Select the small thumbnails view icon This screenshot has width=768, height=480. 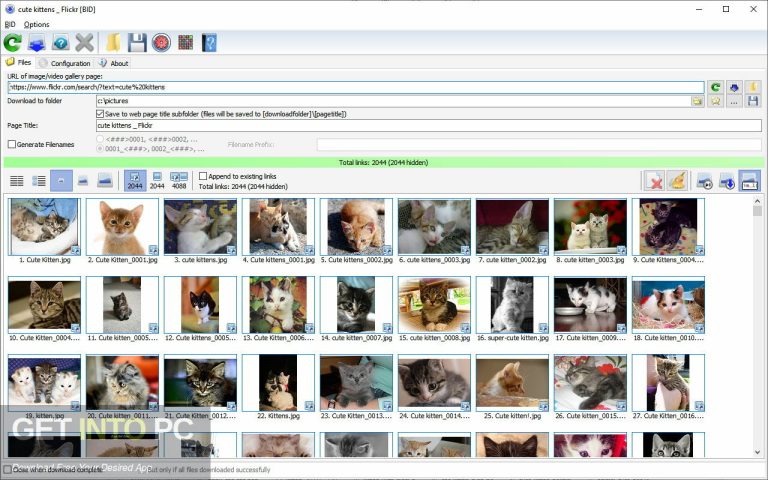[61, 181]
